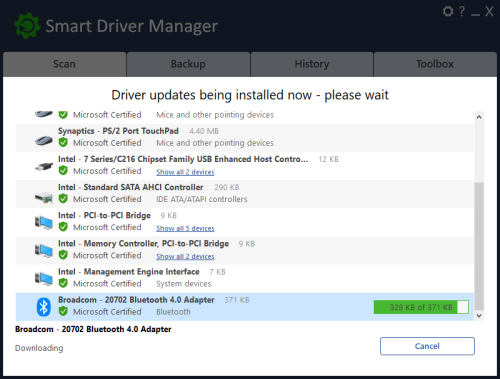
Task: Click monitor icon for Management Engine Interface
Action: 44,279
